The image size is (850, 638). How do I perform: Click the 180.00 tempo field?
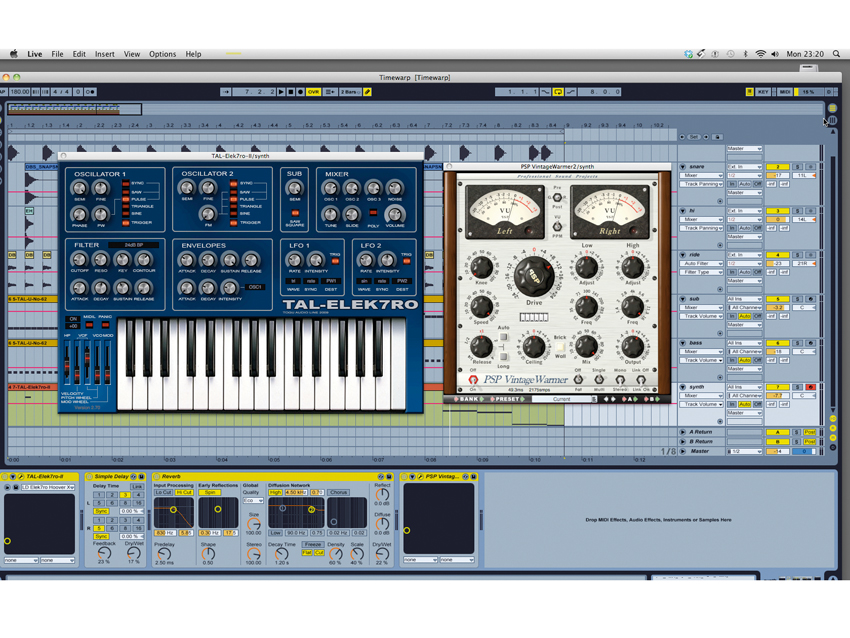pyautogui.click(x=19, y=92)
